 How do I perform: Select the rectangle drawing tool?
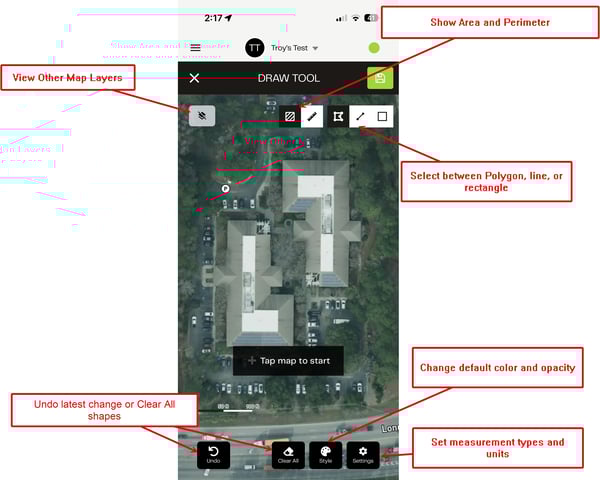click(382, 116)
